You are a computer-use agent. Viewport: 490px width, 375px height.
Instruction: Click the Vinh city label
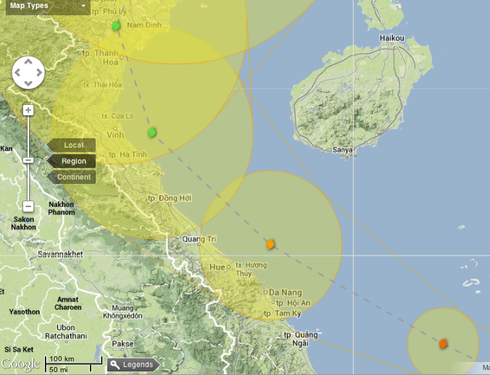115,135
